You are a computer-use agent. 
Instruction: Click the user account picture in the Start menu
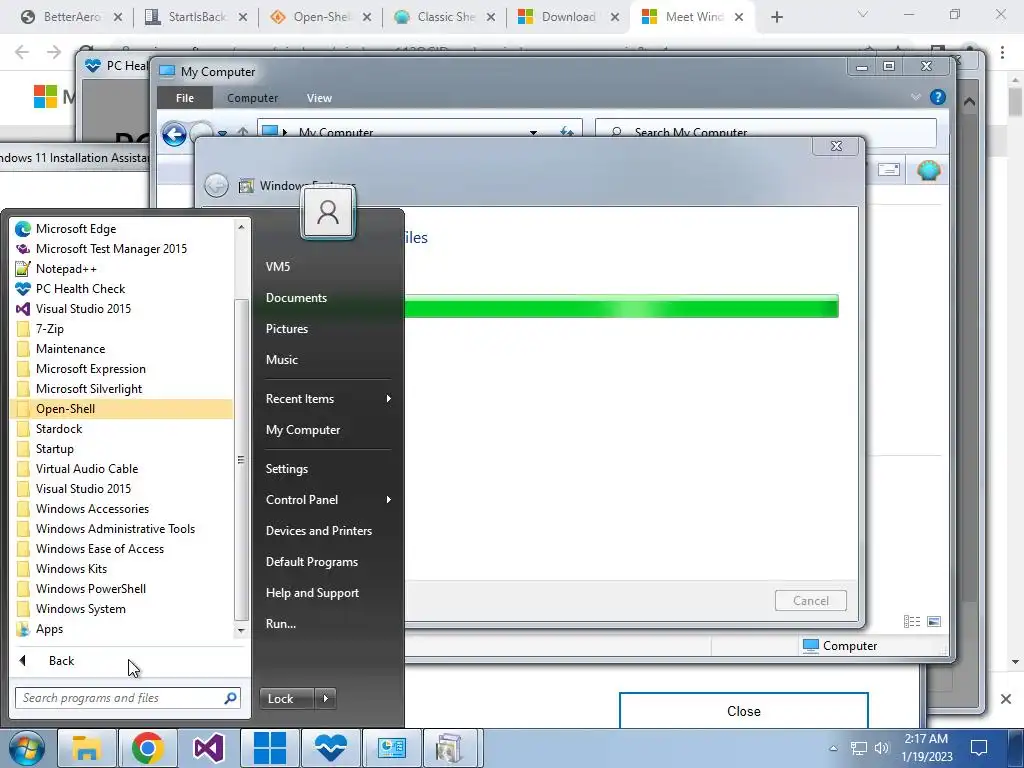(x=328, y=212)
